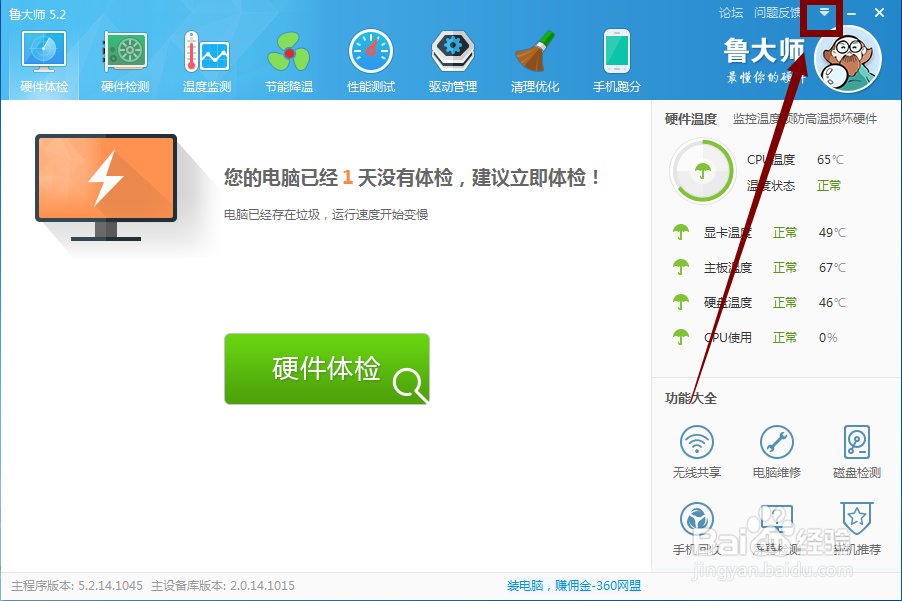This screenshot has height=601, width=902.
Task: Click the 鲁大师 5.2 title text
Action: 37,14
